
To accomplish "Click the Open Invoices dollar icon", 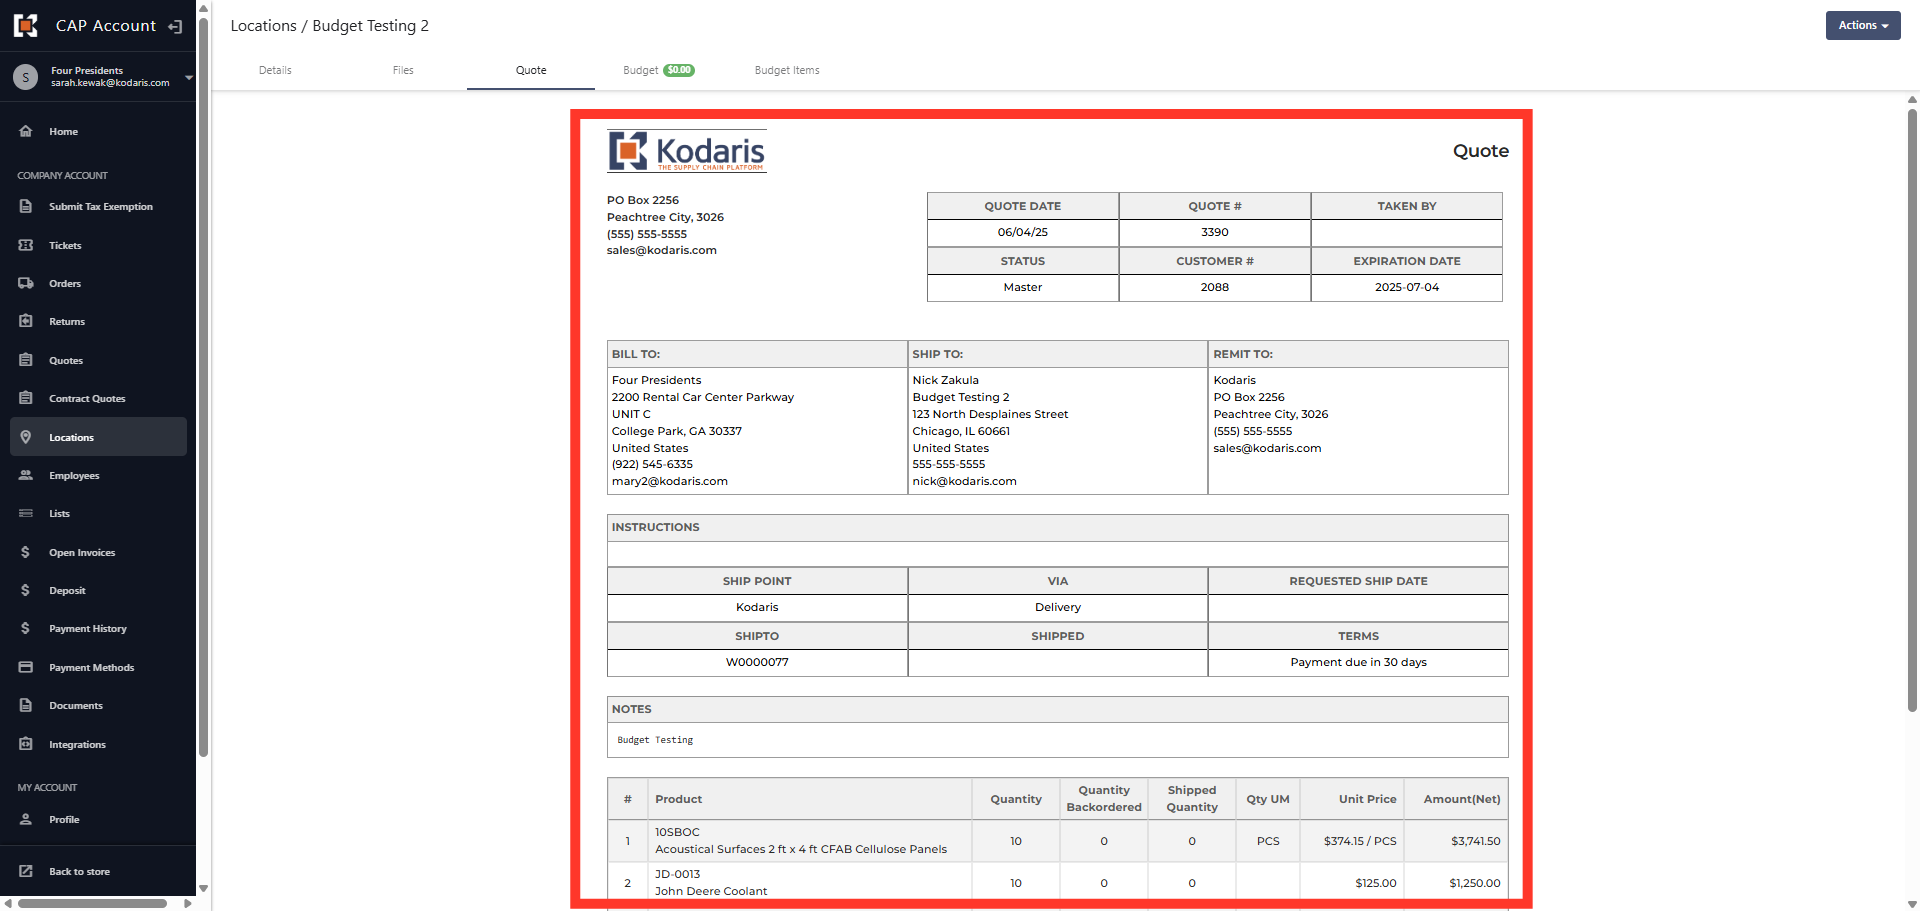I will pos(26,552).
